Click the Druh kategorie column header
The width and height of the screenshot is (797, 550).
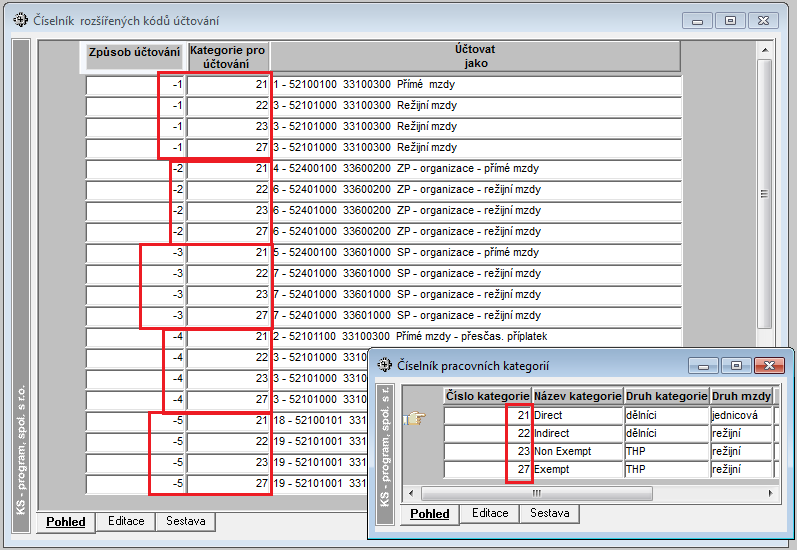coord(666,396)
